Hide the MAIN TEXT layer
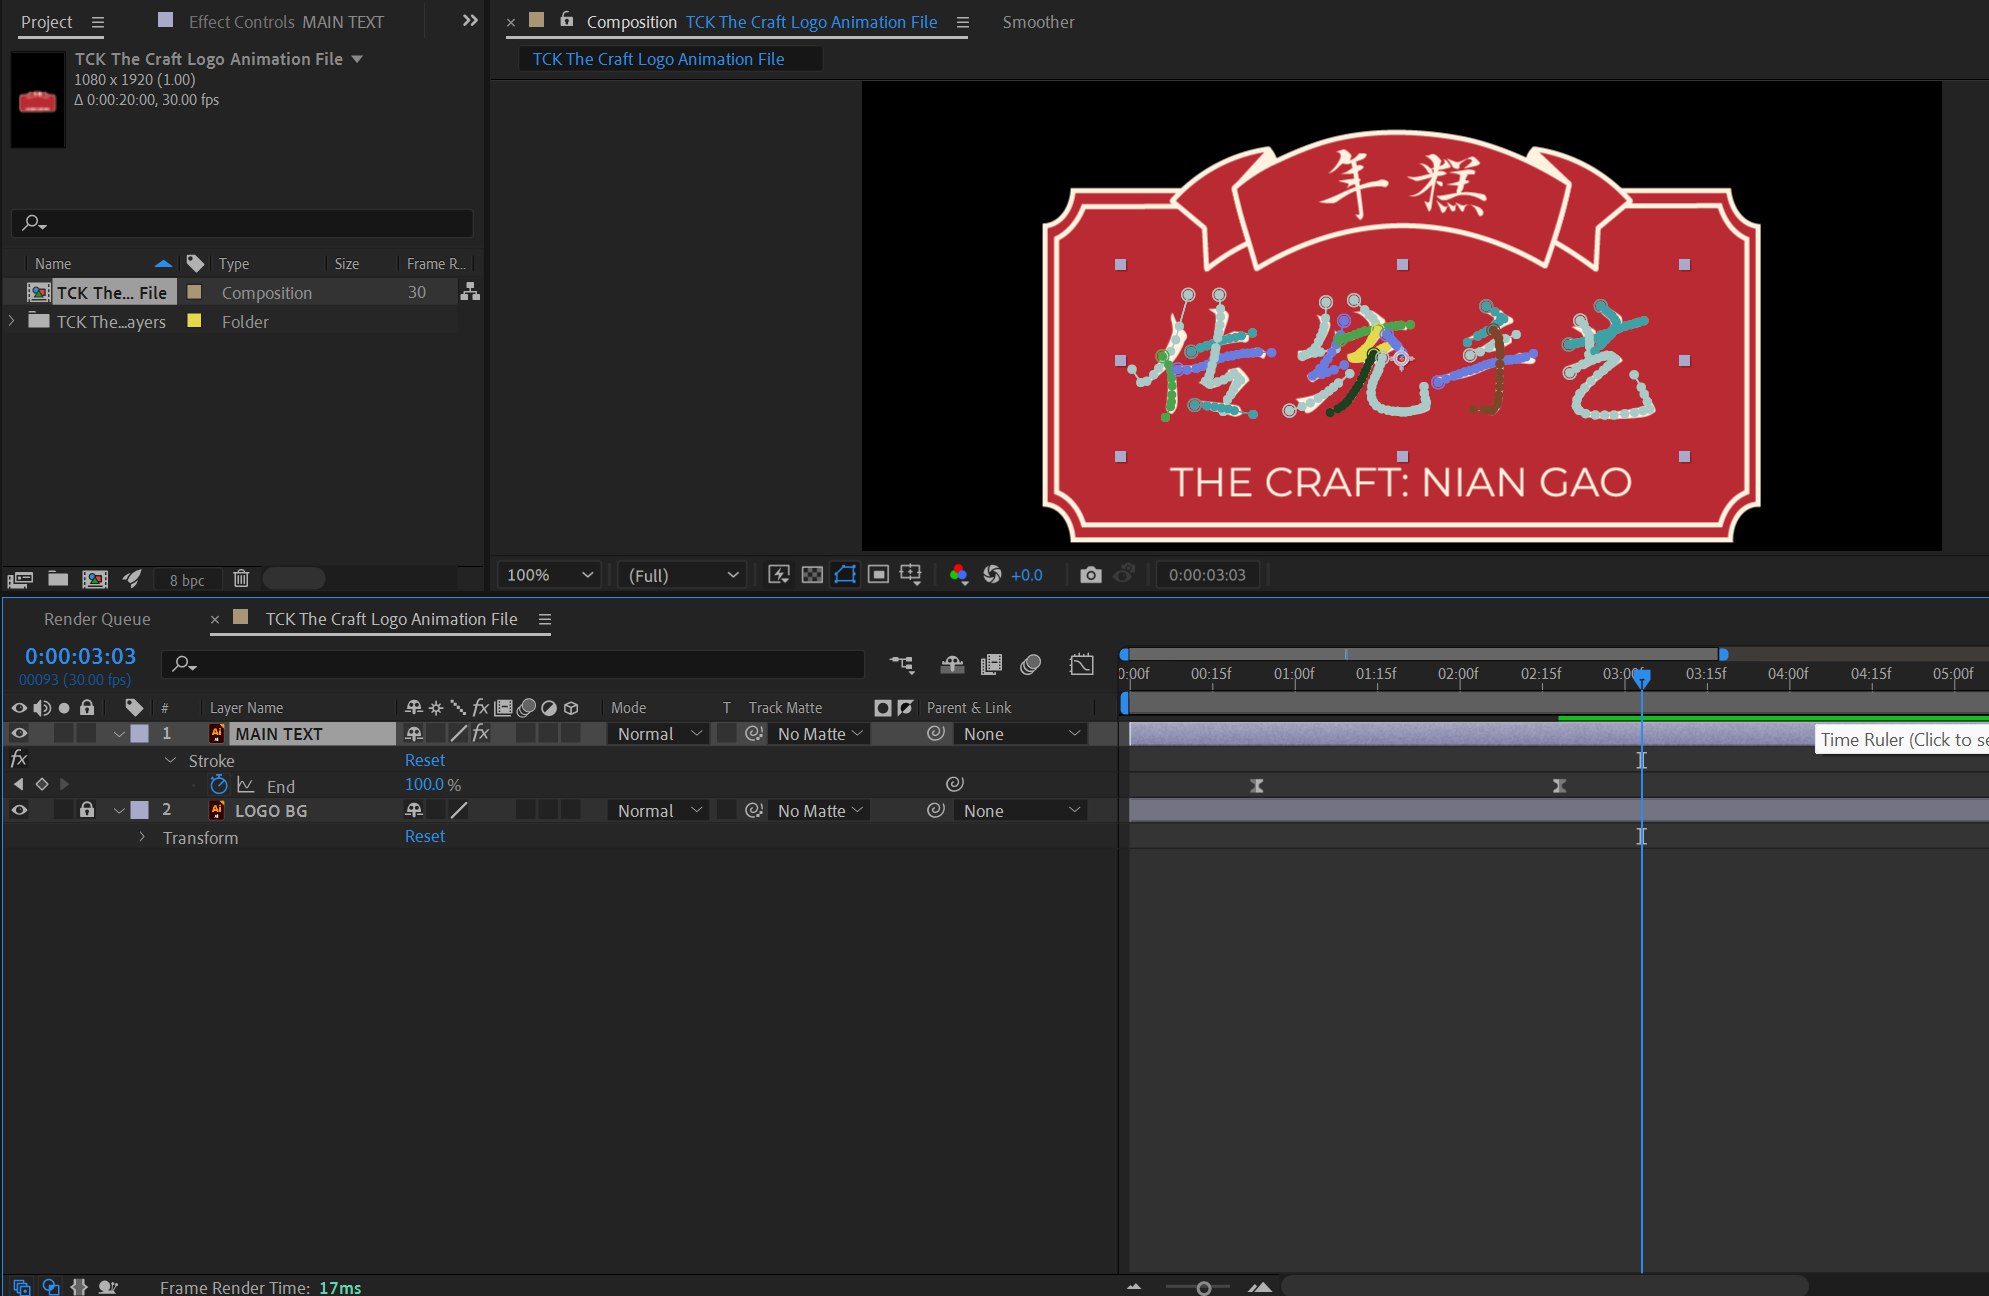Screen dimensions: 1989x1296 pyautogui.click(x=19, y=733)
